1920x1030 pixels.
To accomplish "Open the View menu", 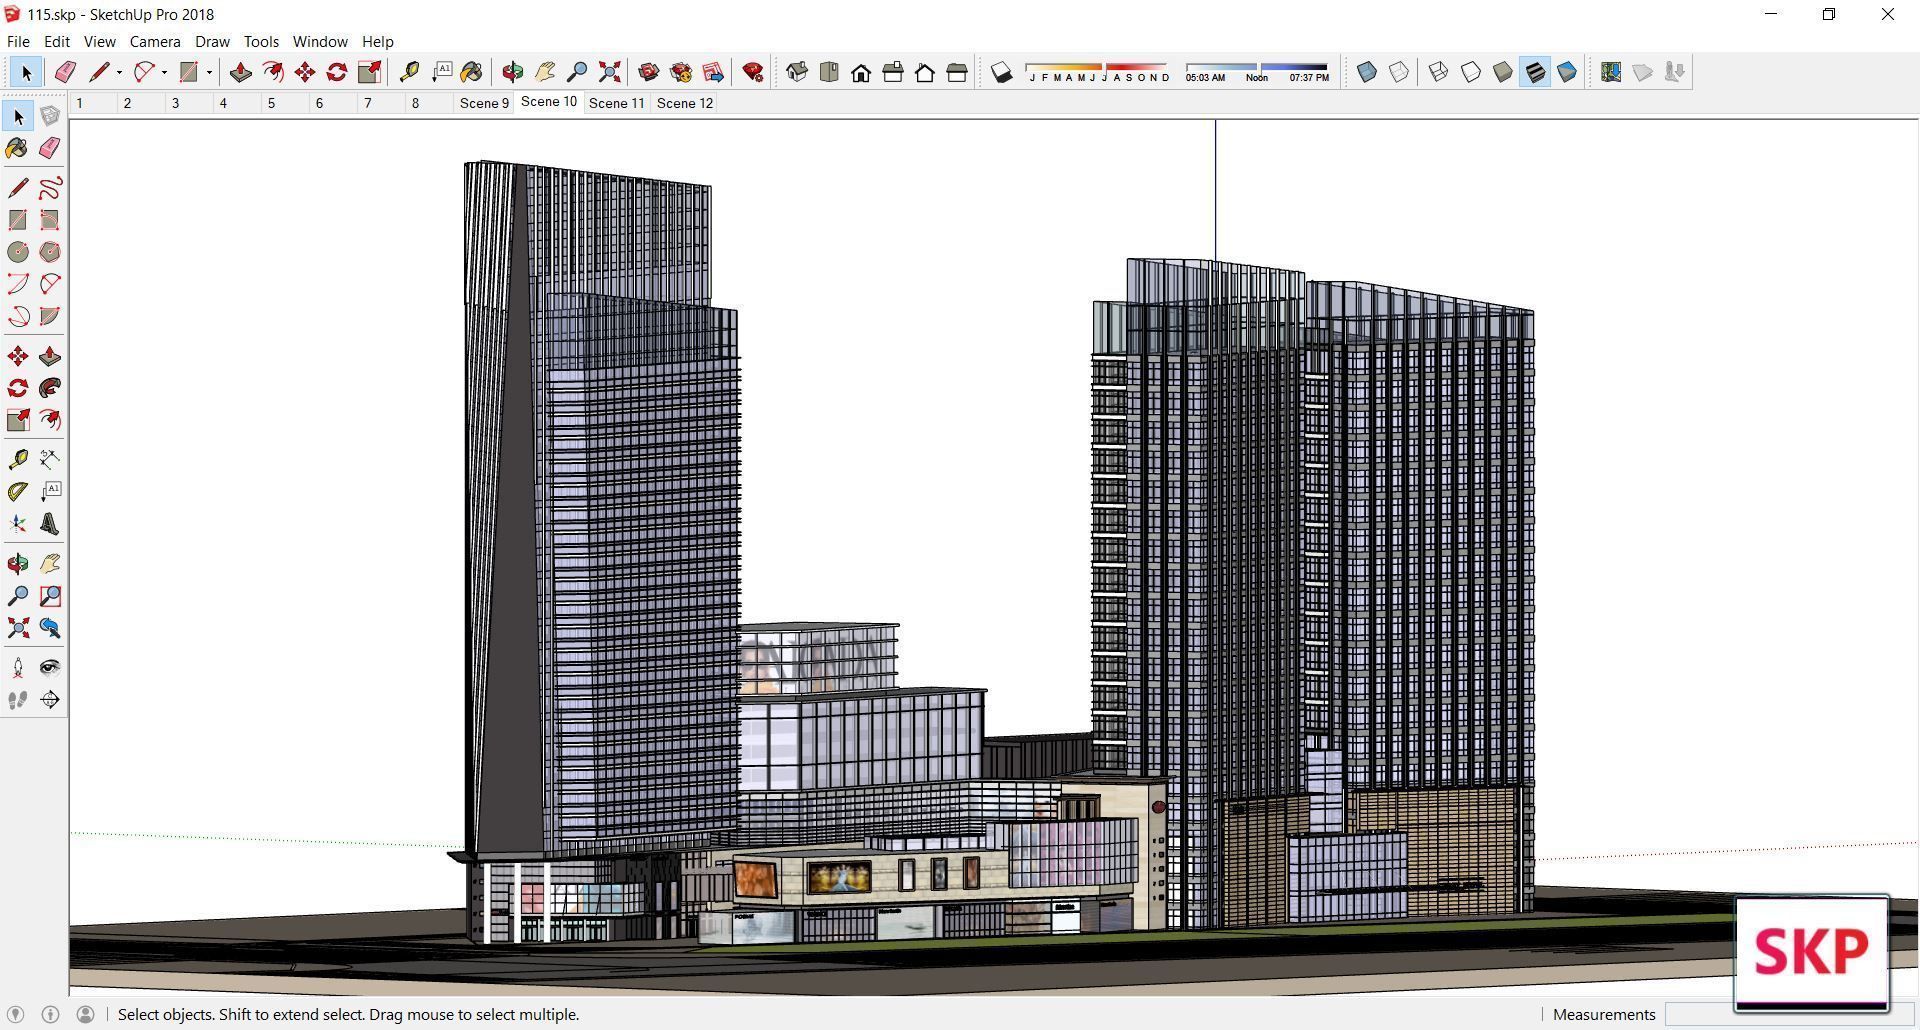I will coord(99,42).
